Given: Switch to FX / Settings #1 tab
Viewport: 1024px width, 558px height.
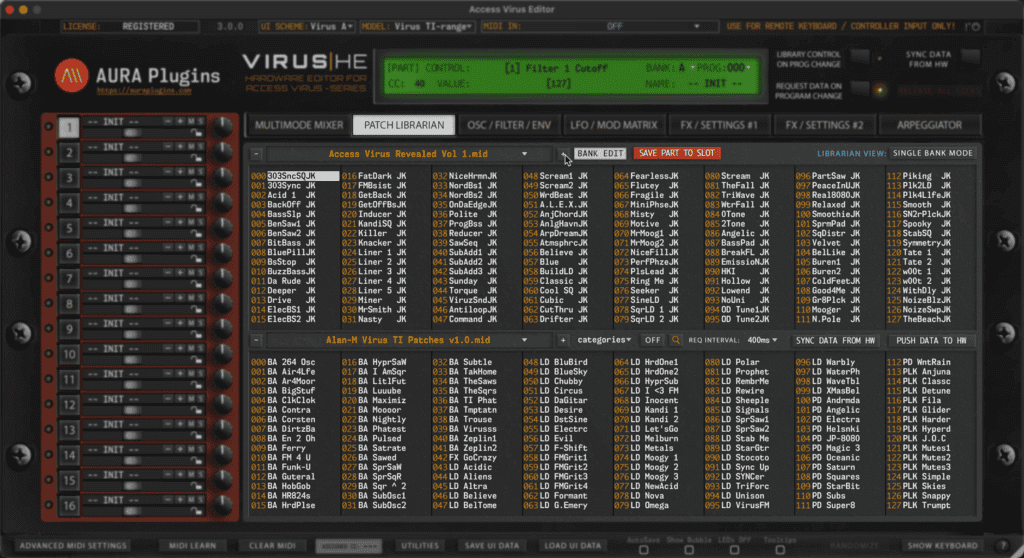Looking at the screenshot, I should (719, 125).
